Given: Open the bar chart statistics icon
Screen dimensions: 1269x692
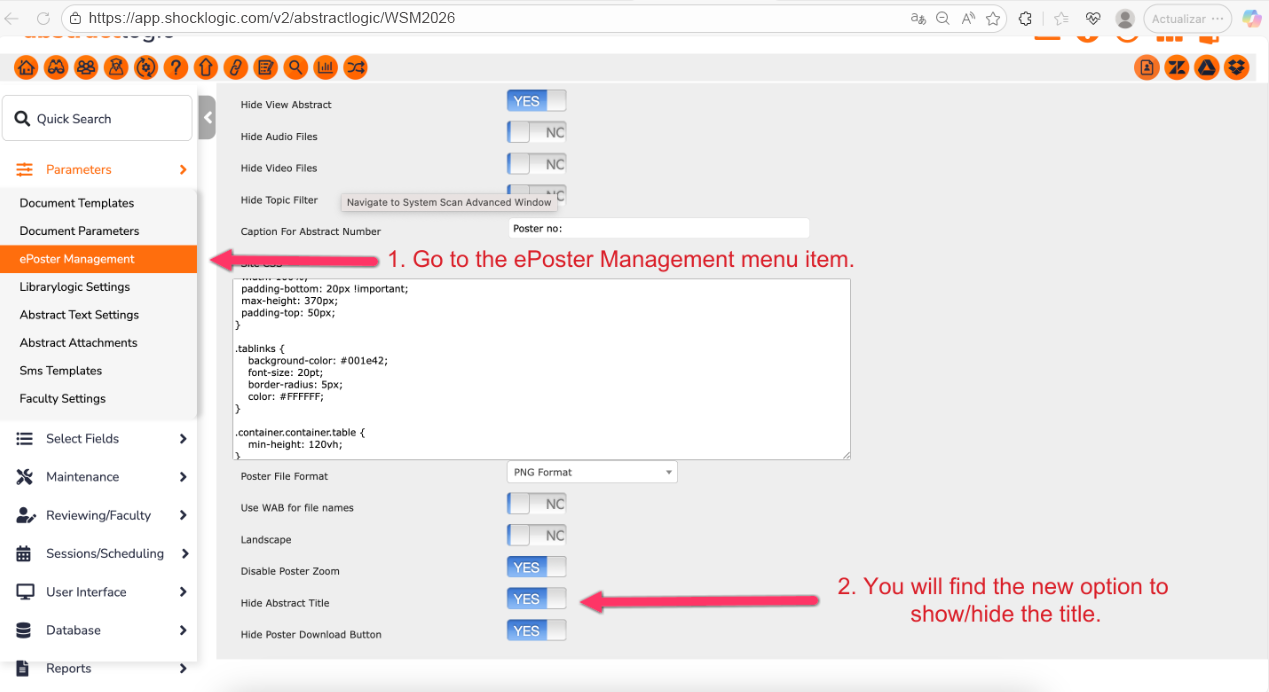Looking at the screenshot, I should click(325, 67).
